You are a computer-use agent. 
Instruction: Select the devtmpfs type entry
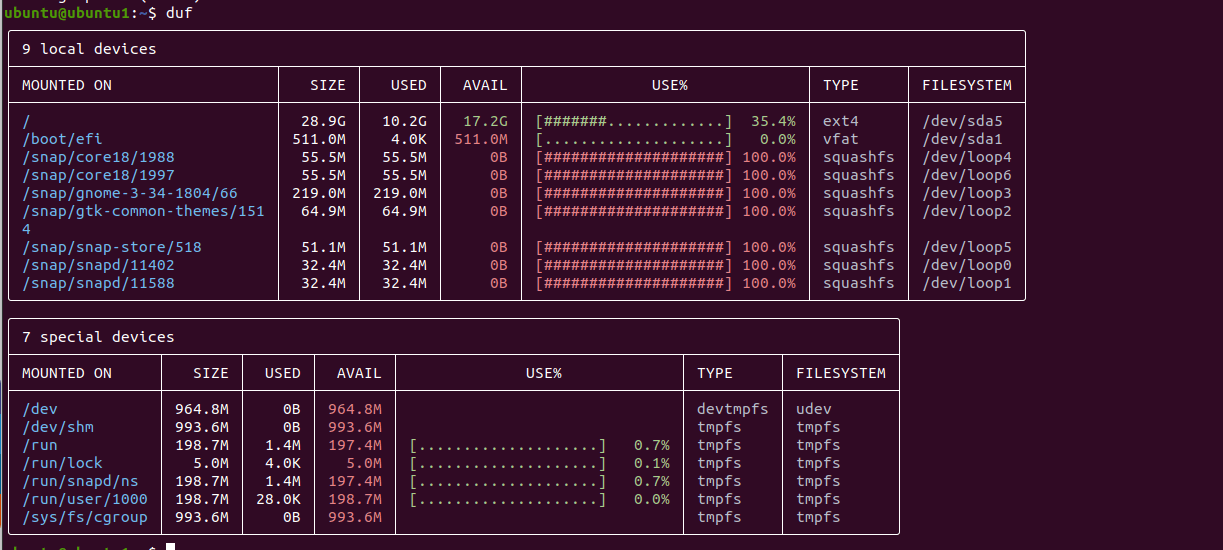pyautogui.click(x=733, y=409)
